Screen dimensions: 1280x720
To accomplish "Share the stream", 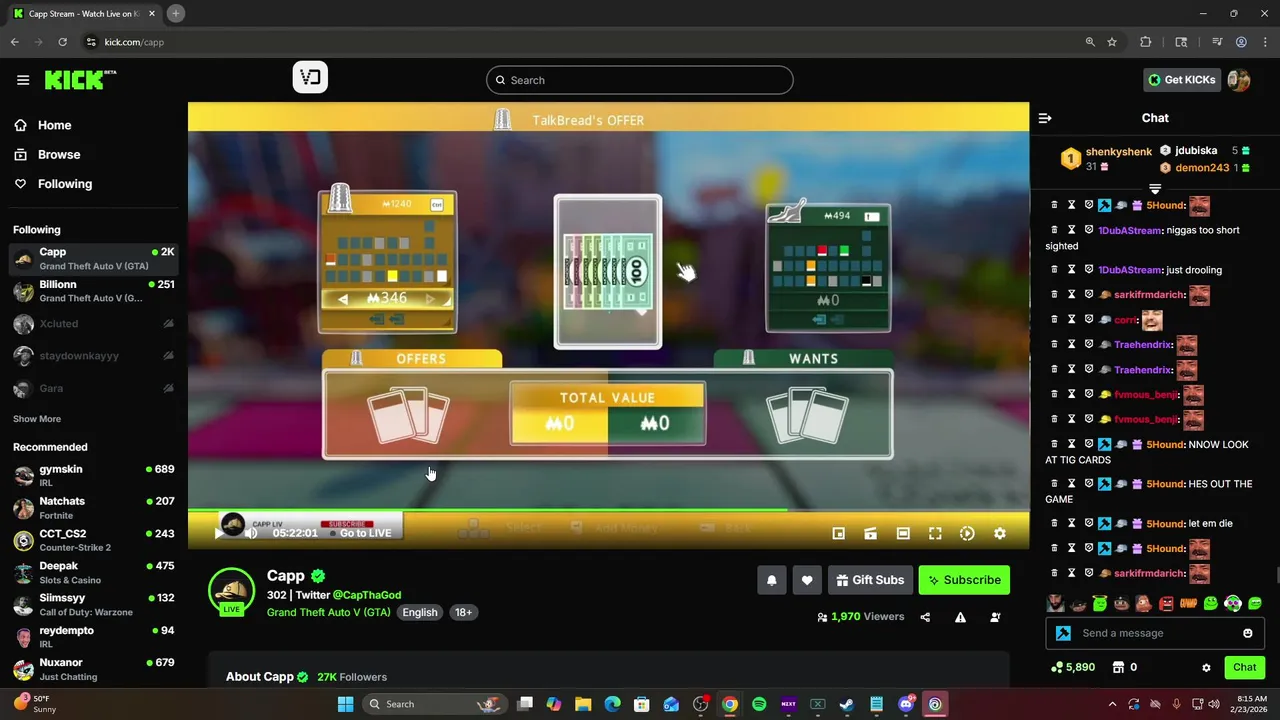I will coord(925,617).
